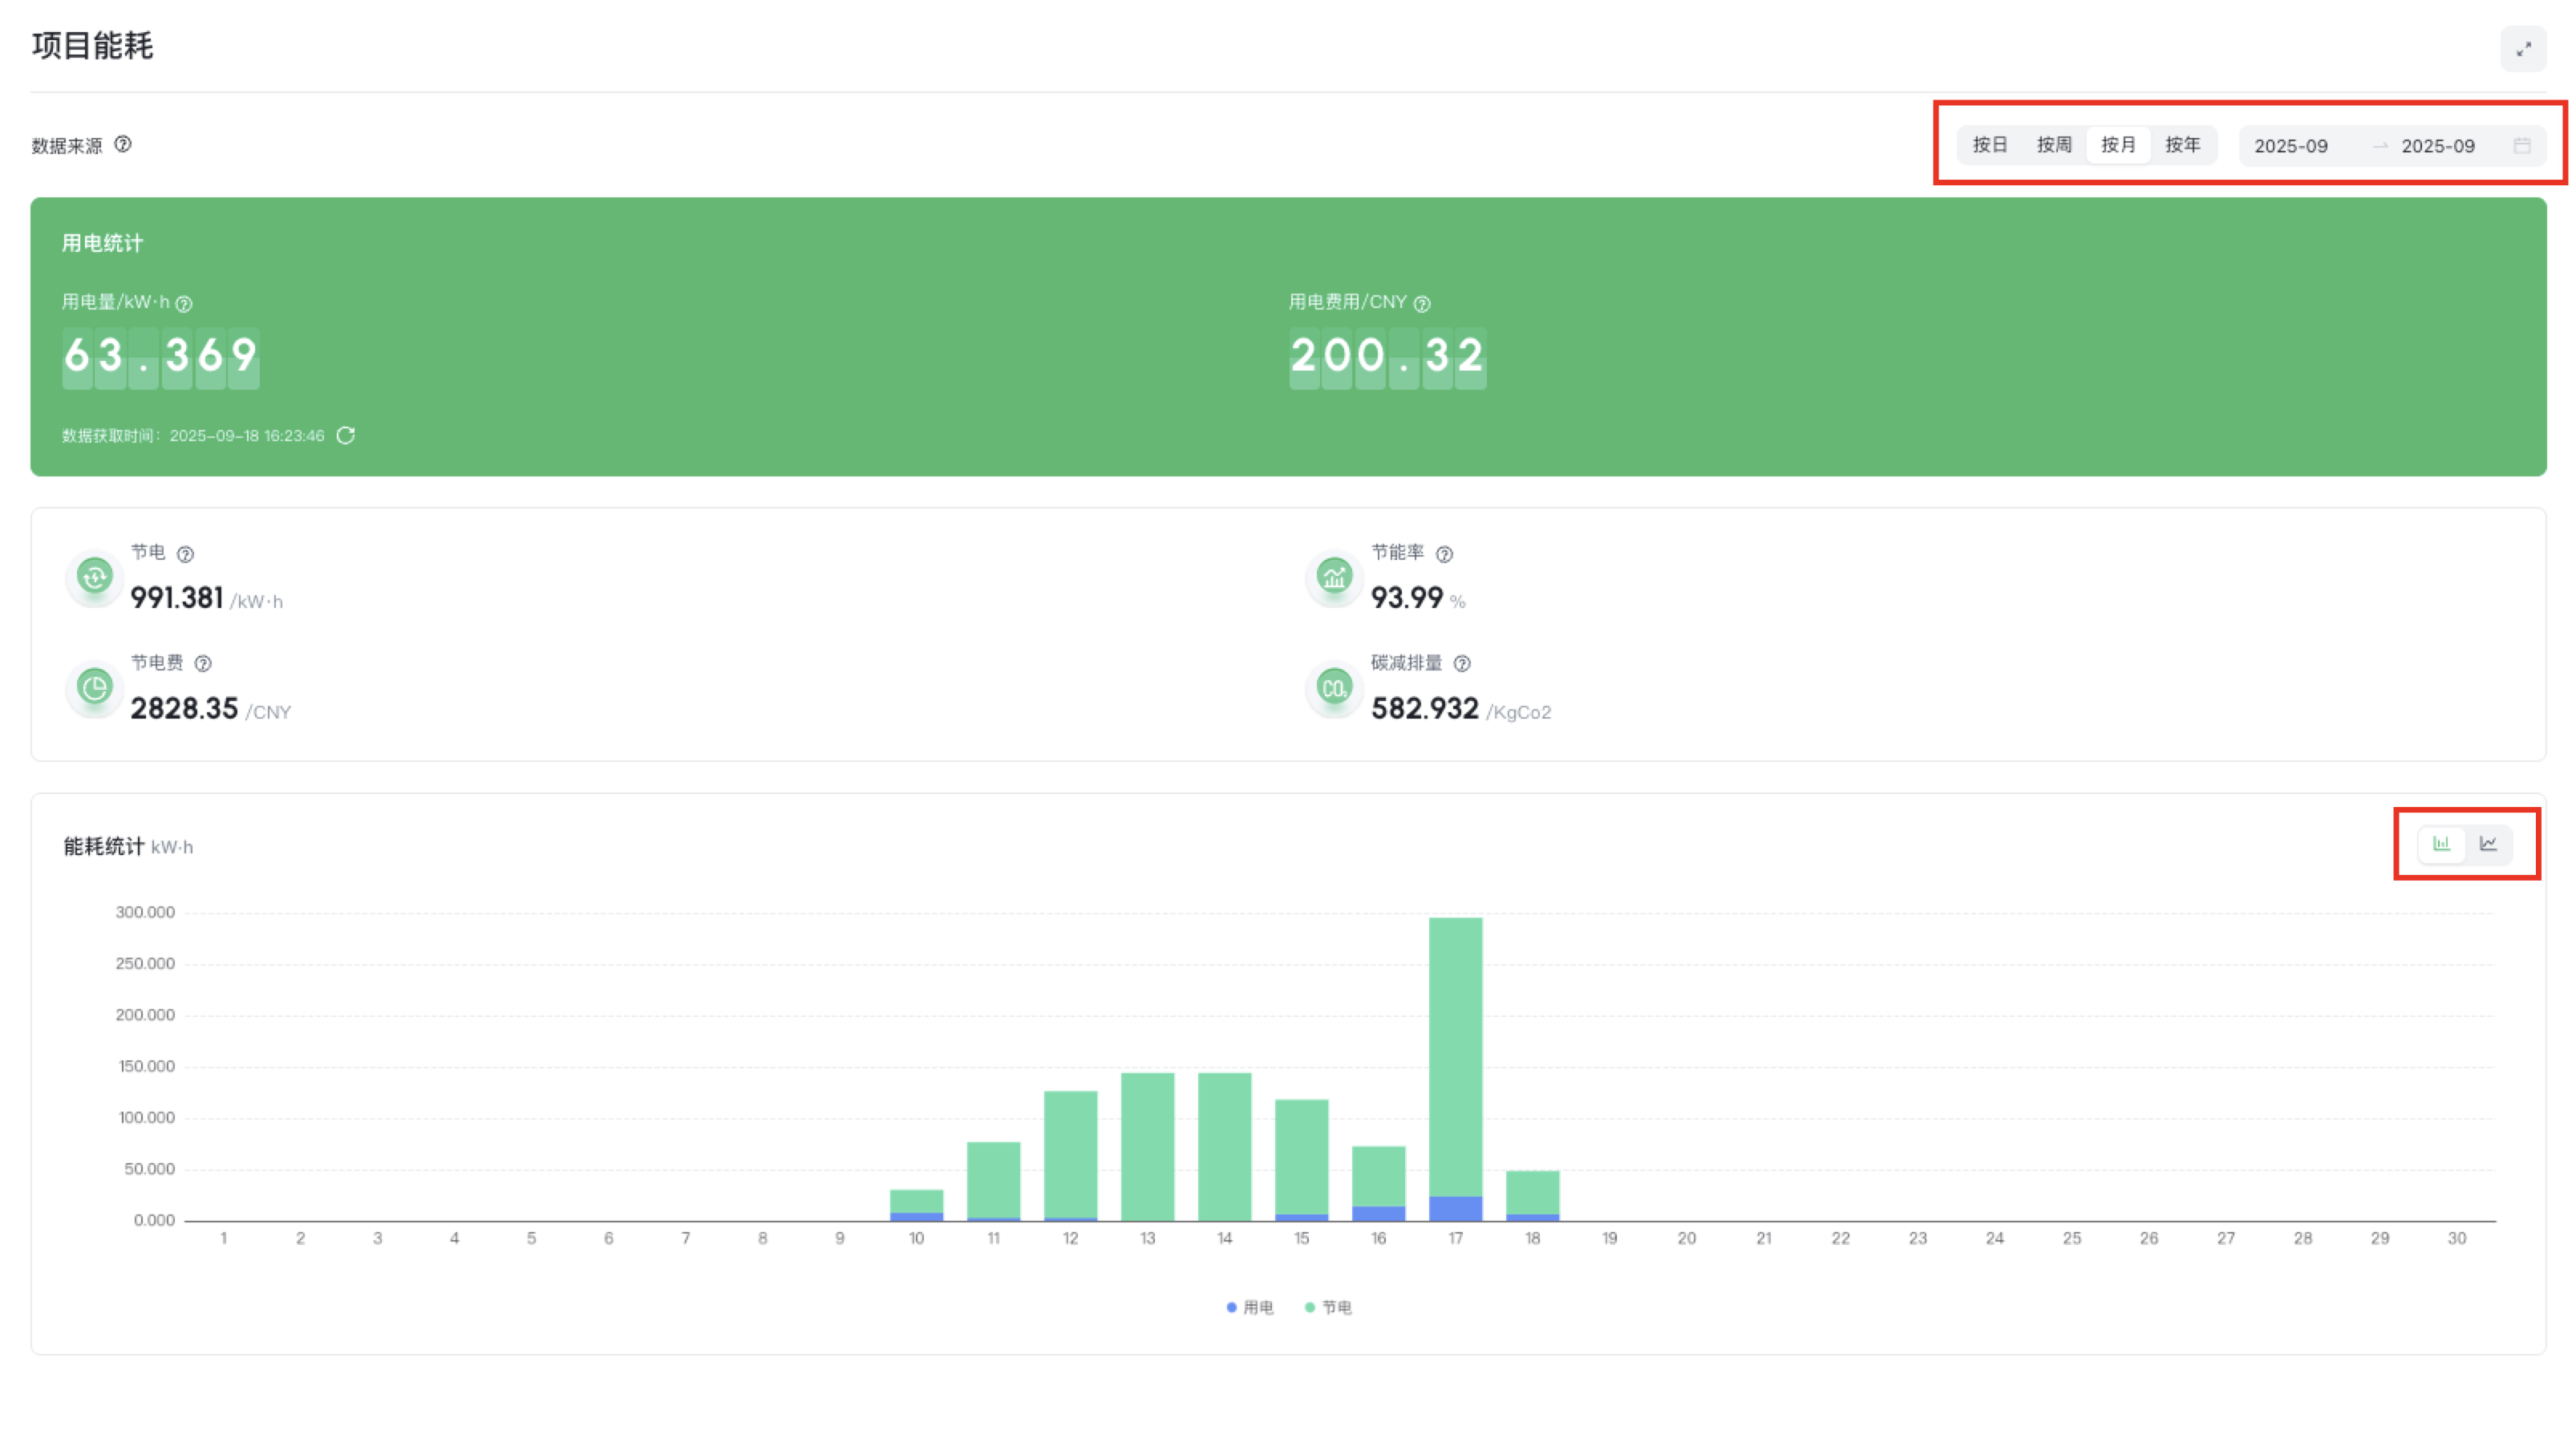Click help icon beside 用电费用/CNY
This screenshot has width=2576, height=1455.
click(x=1422, y=303)
